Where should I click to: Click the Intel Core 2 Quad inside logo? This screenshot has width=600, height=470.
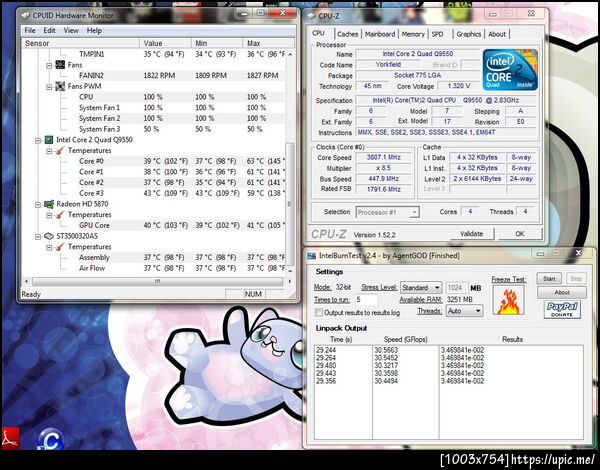[510, 70]
